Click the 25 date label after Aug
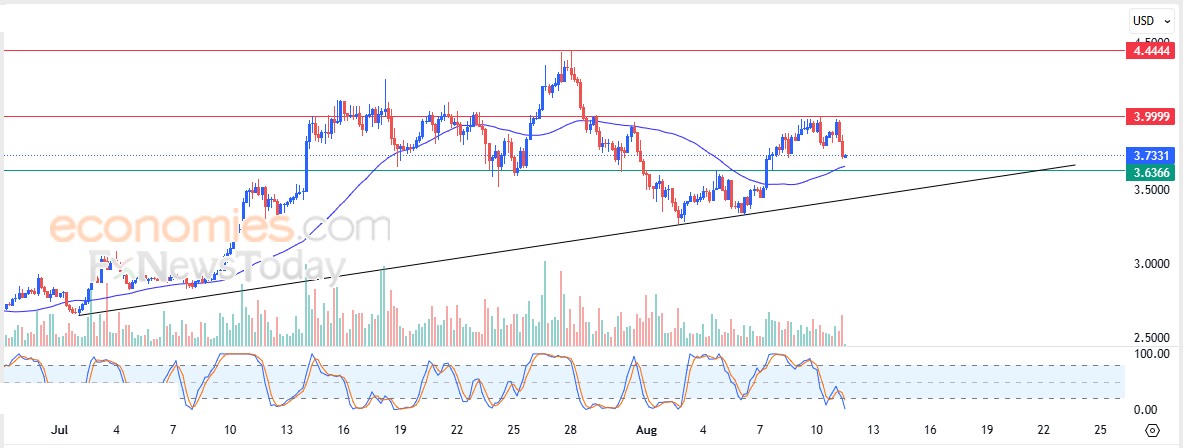 tap(1100, 430)
